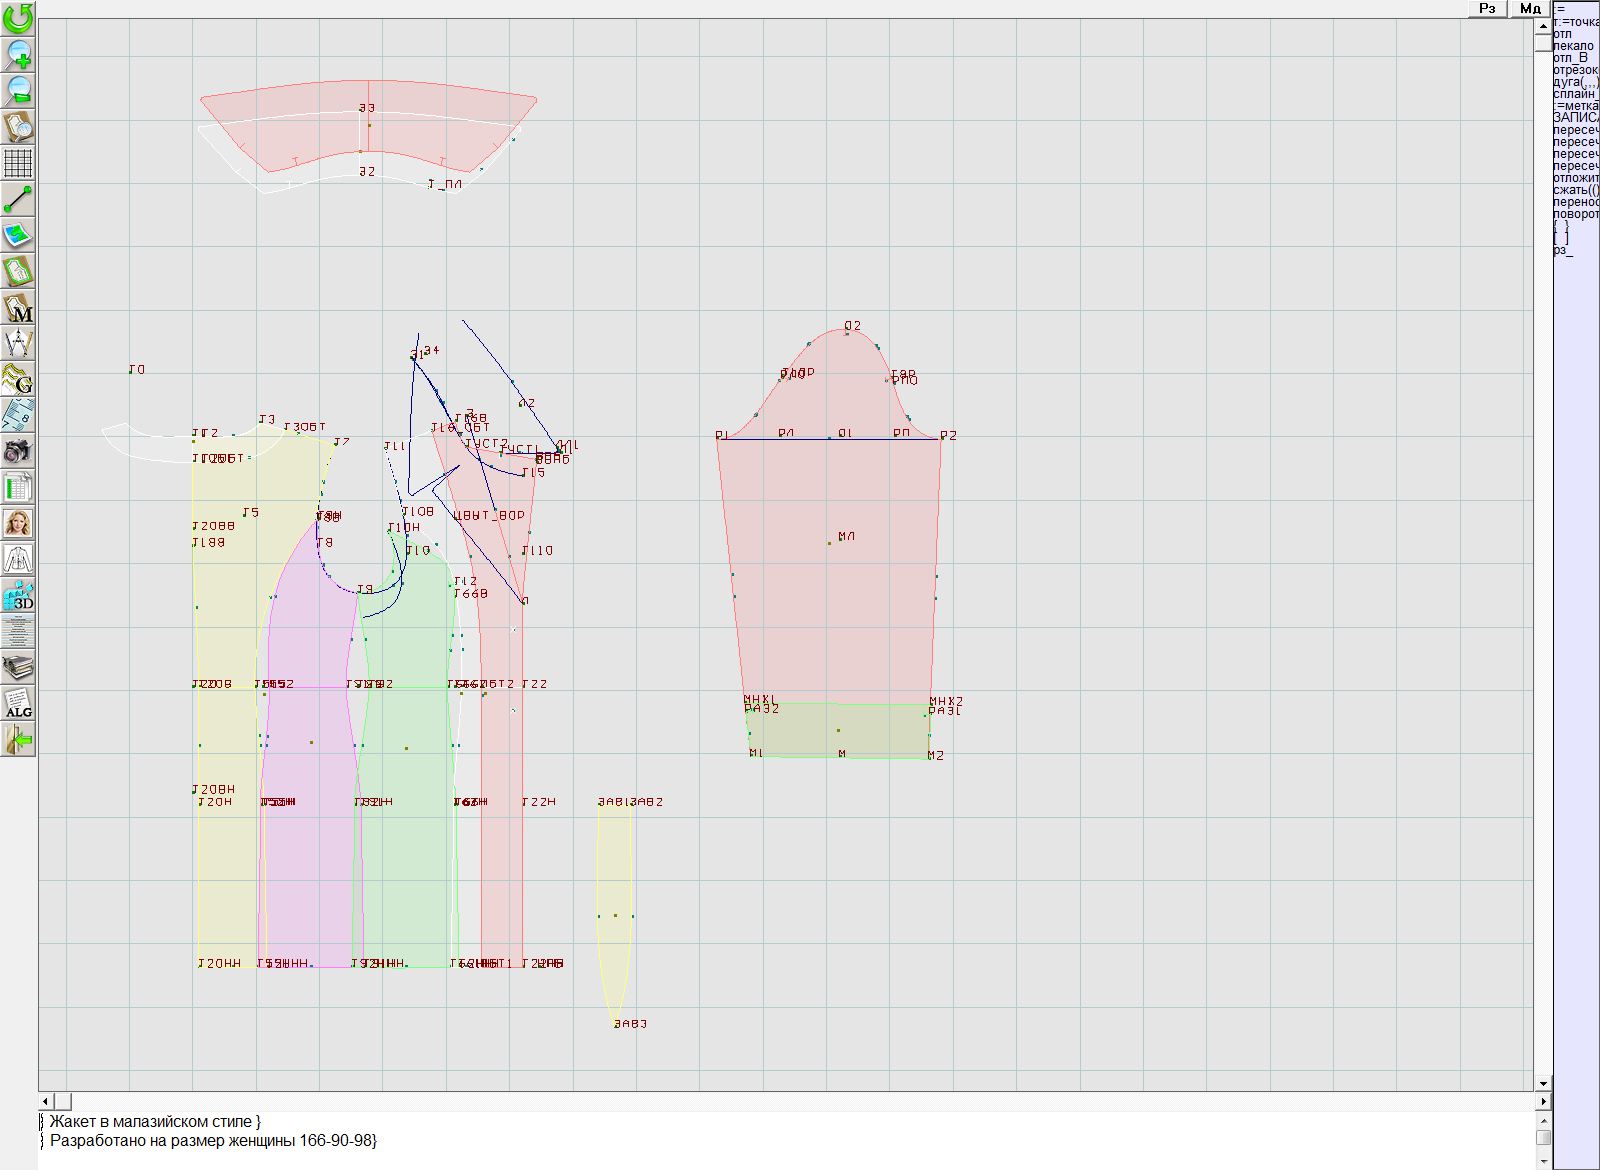Select 'пекало' in the command list
Image resolution: width=1600 pixels, height=1170 pixels.
1573,46
